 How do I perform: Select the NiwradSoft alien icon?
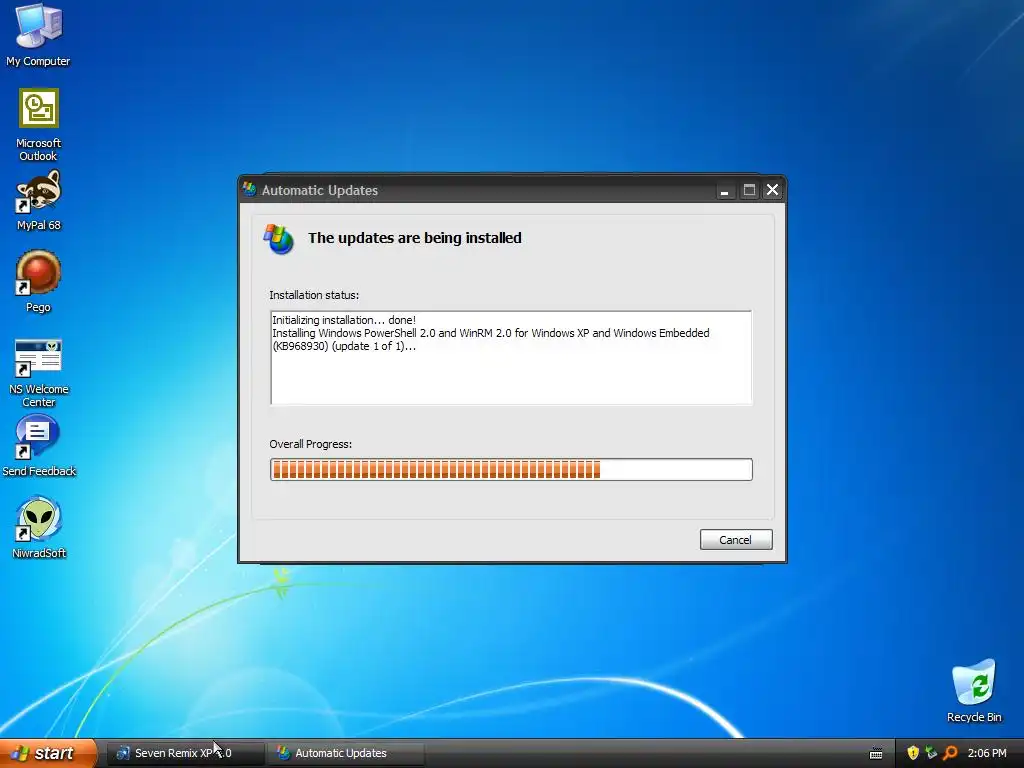tap(39, 528)
